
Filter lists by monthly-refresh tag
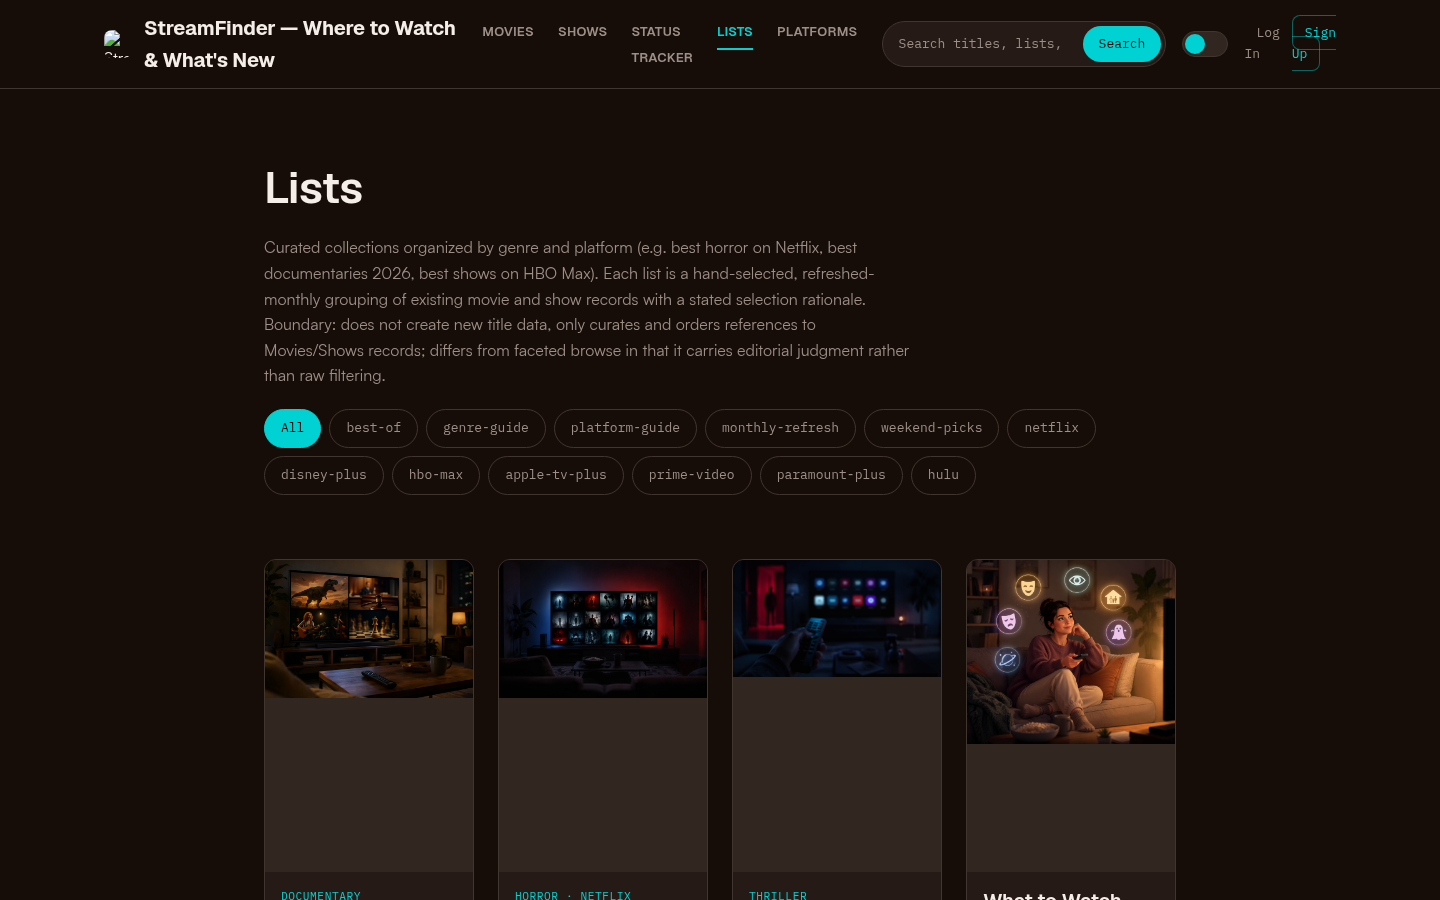coord(780,428)
